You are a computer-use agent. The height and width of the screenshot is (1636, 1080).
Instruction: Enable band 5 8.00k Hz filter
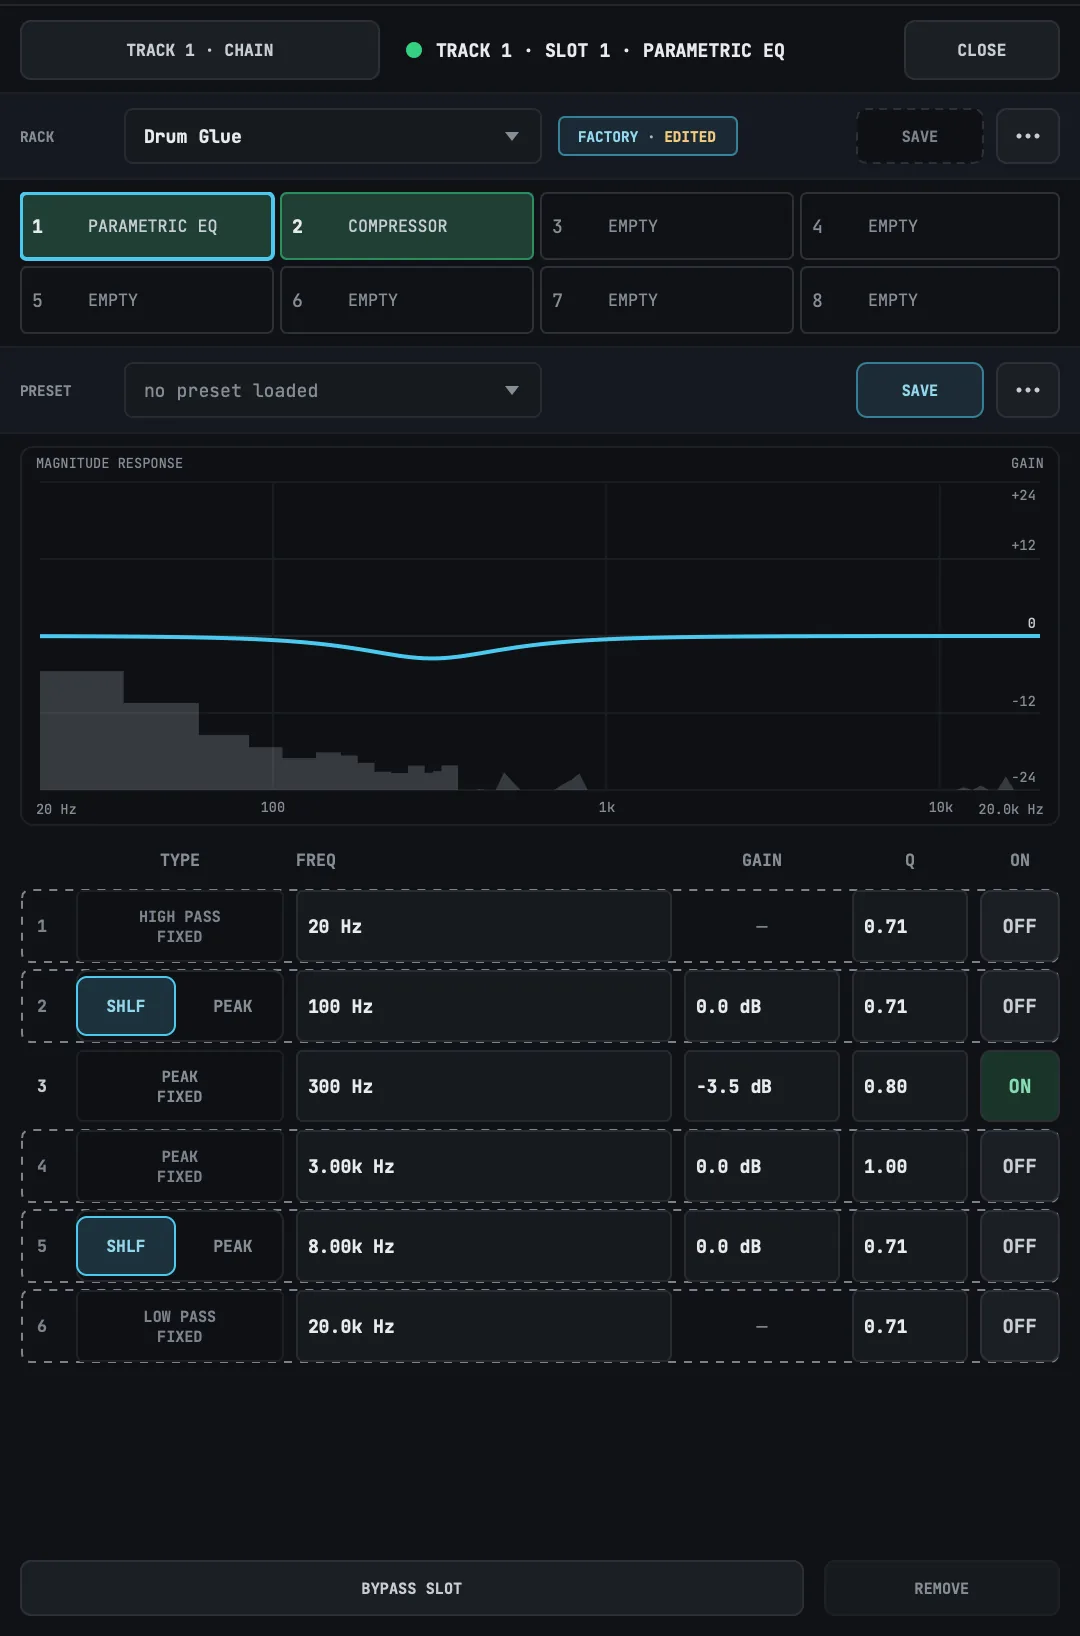tap(1019, 1246)
